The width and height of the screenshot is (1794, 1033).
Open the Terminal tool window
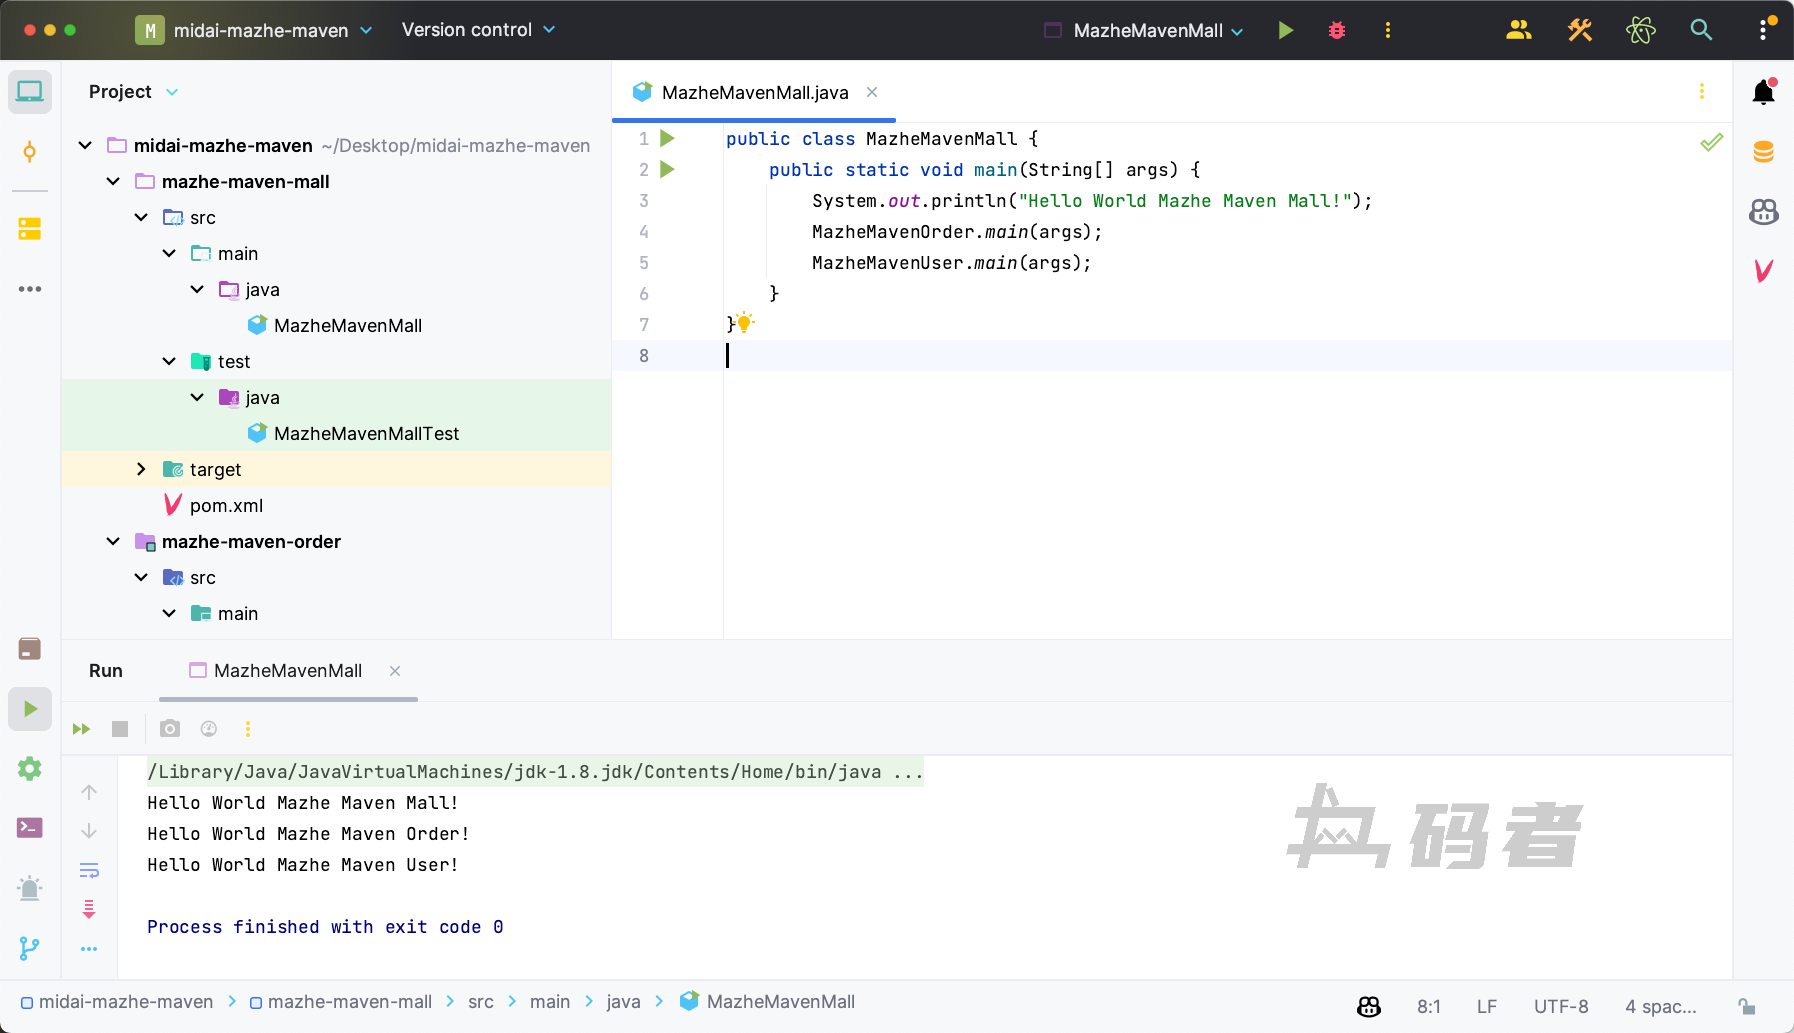pyautogui.click(x=30, y=828)
